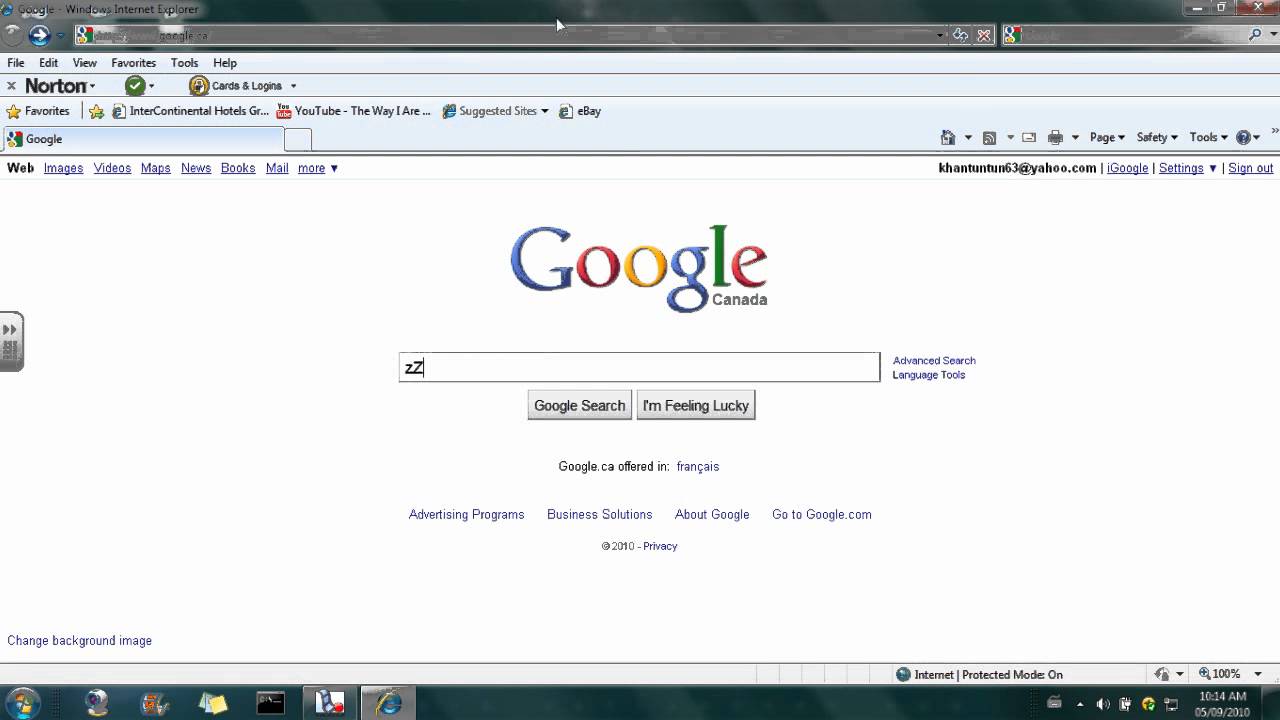The height and width of the screenshot is (720, 1280).
Task: Open the News link
Action: 196,168
